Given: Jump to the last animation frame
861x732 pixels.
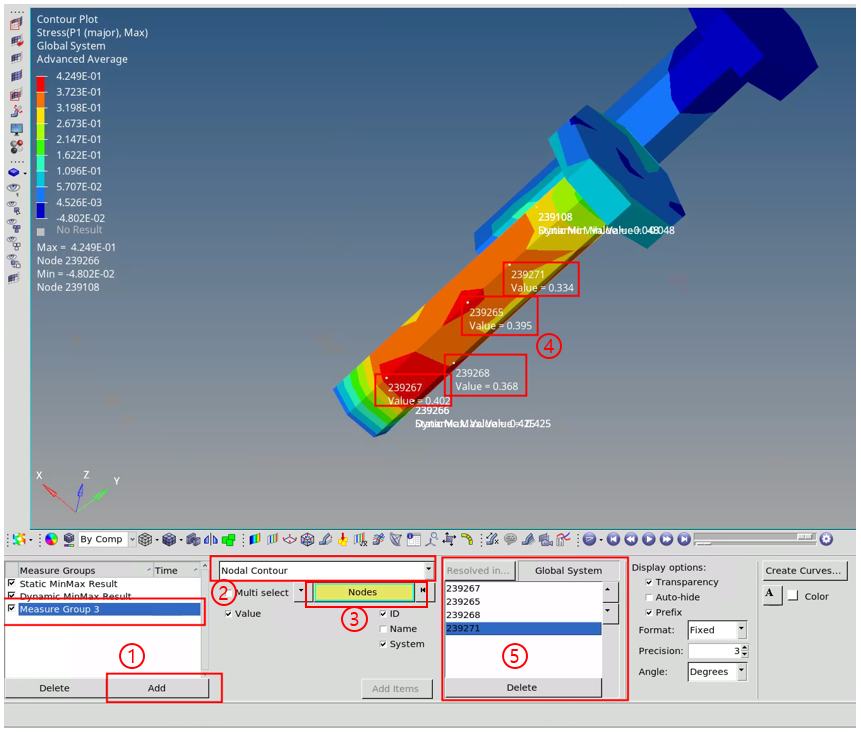Looking at the screenshot, I should 684,539.
